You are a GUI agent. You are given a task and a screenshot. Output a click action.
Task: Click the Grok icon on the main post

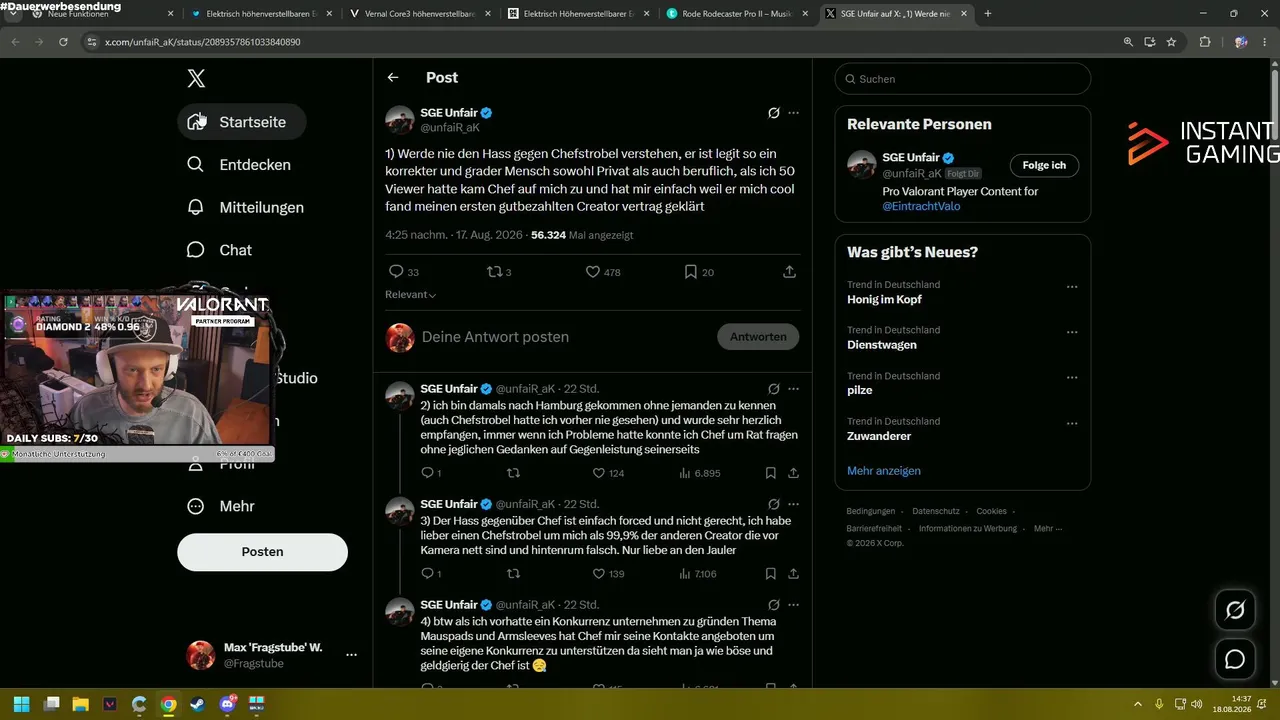(x=773, y=113)
